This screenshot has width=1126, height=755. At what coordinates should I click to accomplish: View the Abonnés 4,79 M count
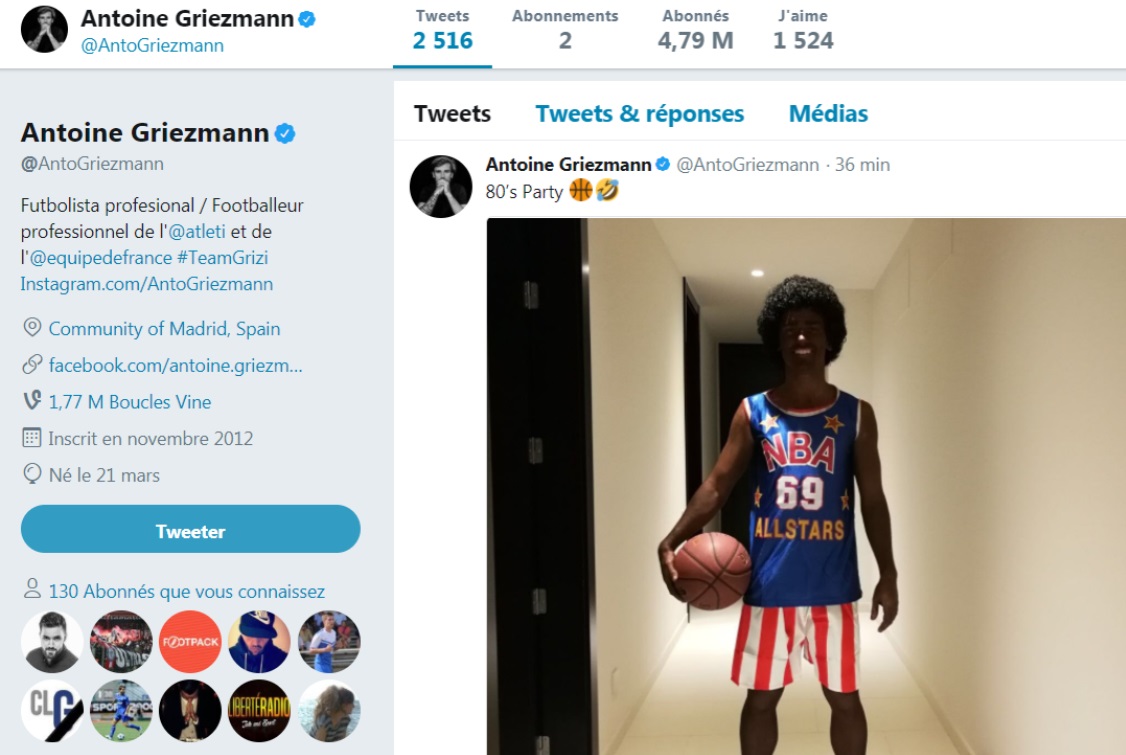pyautogui.click(x=695, y=30)
